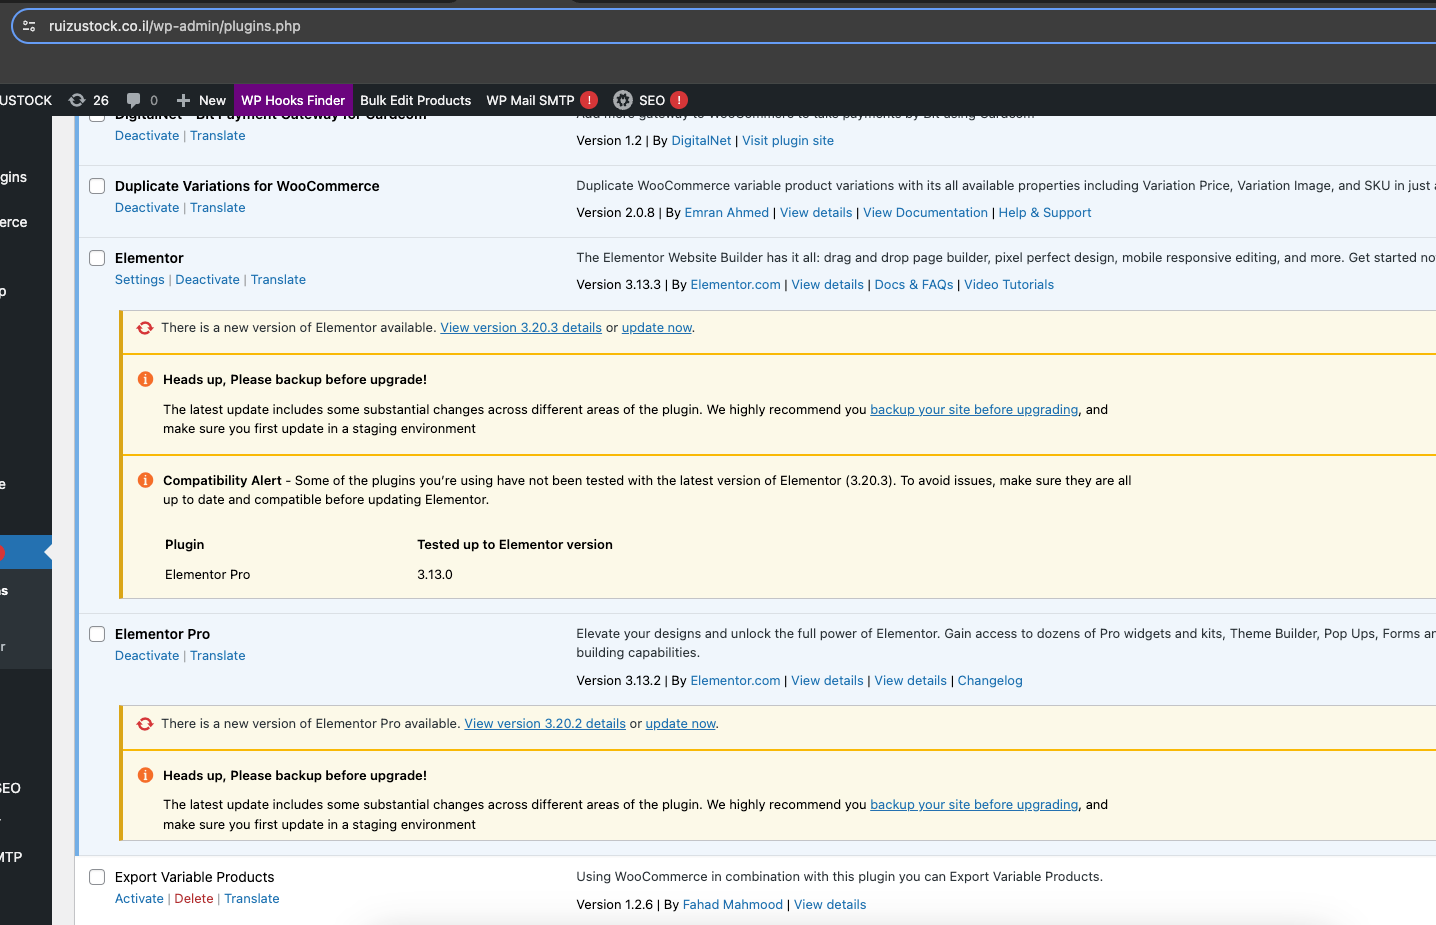Tick the Elementor plugin checkbox

(x=97, y=258)
